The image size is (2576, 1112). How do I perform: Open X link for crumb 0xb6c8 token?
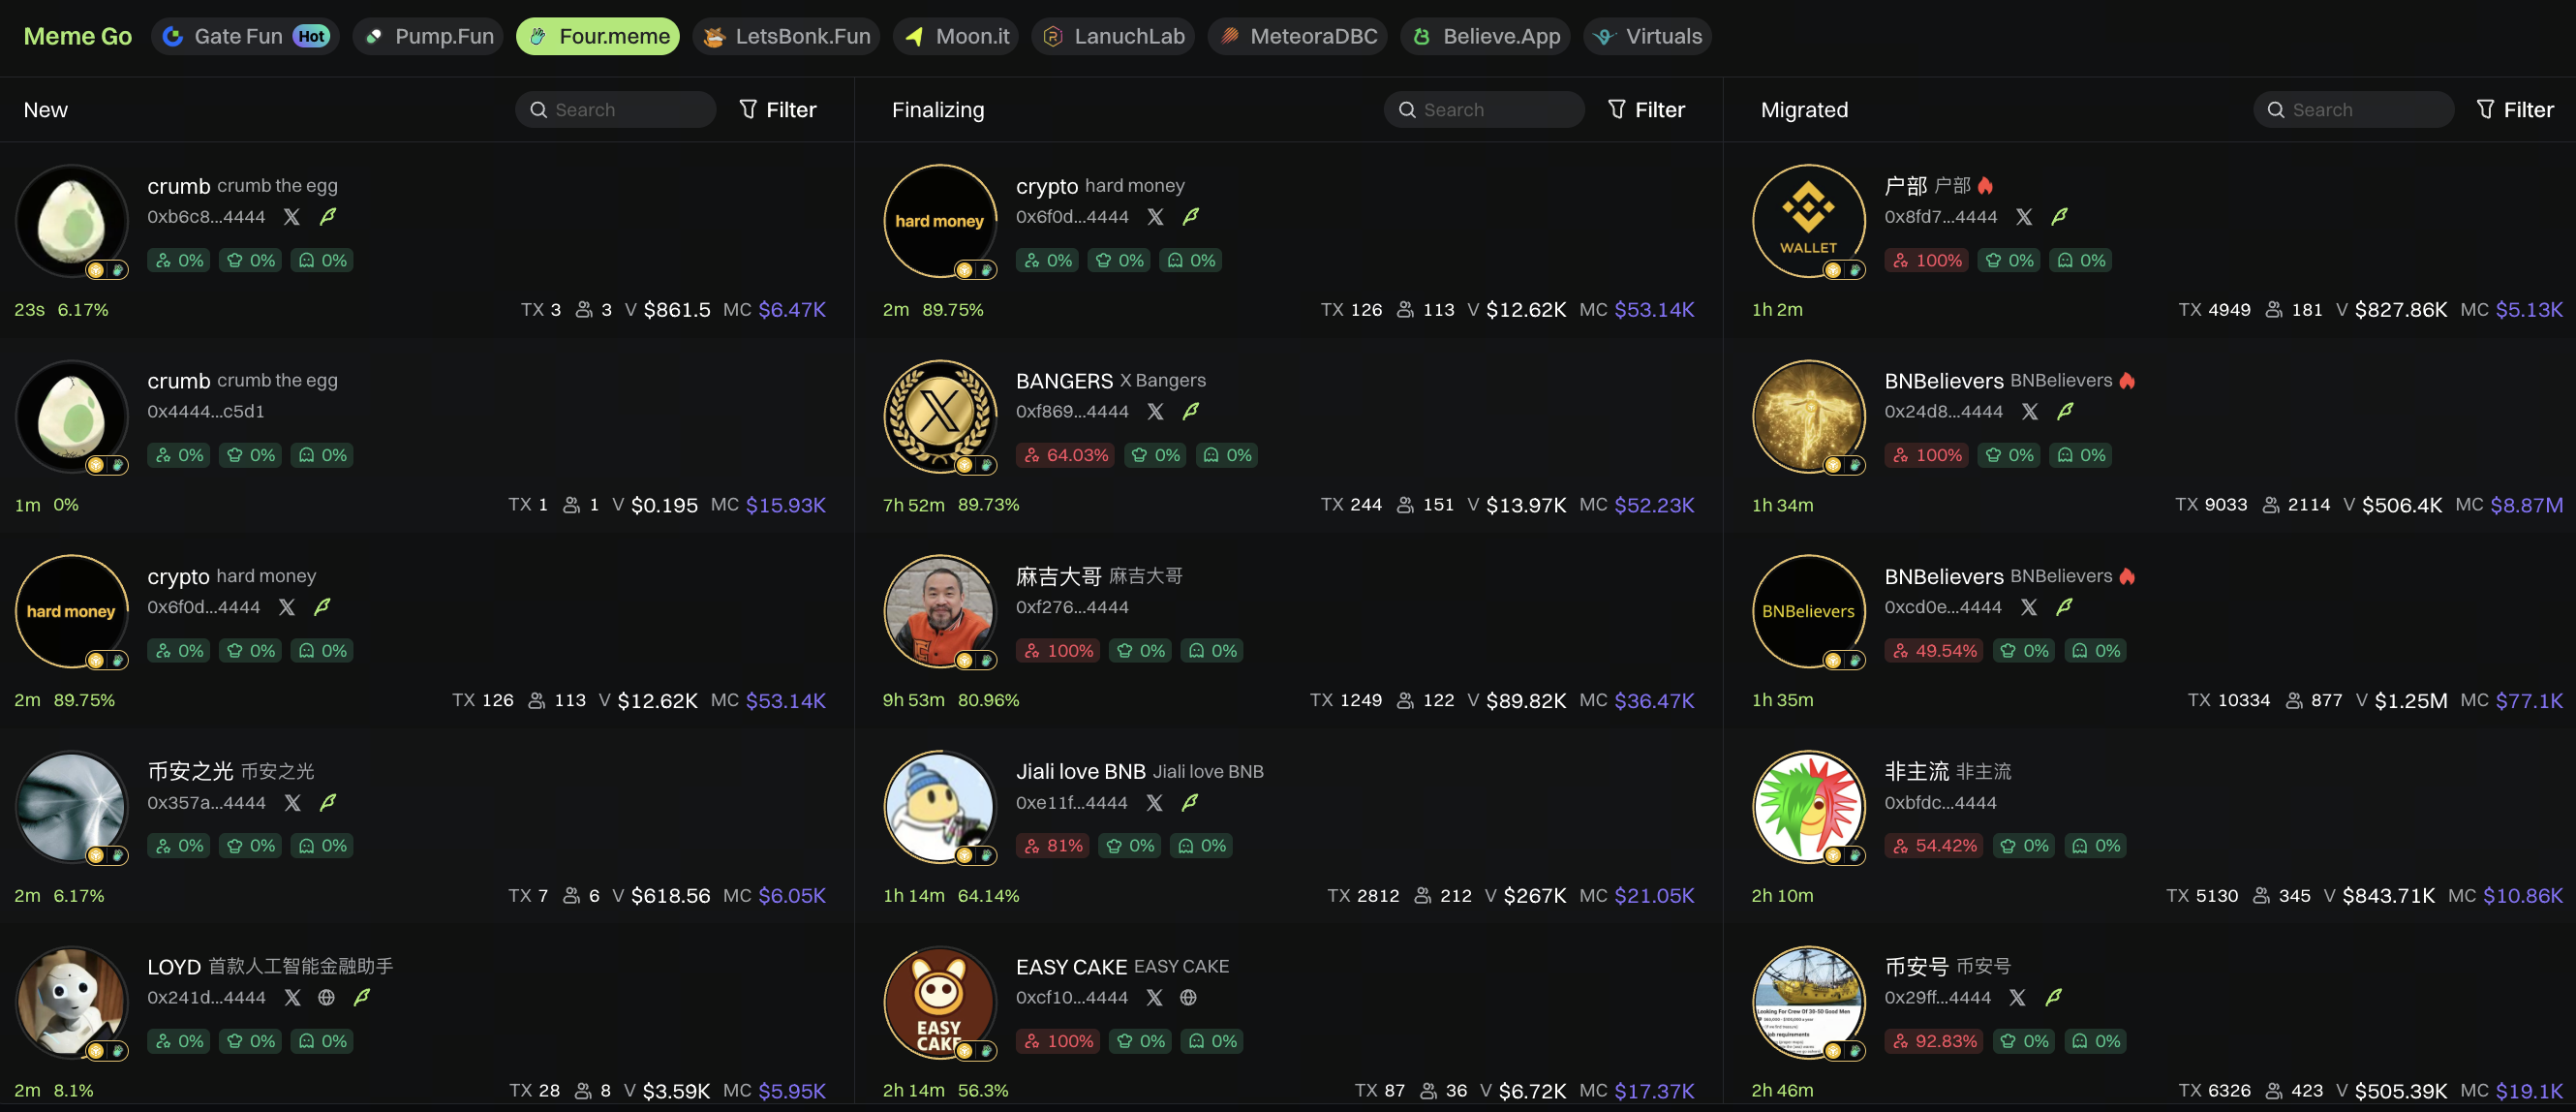(291, 216)
